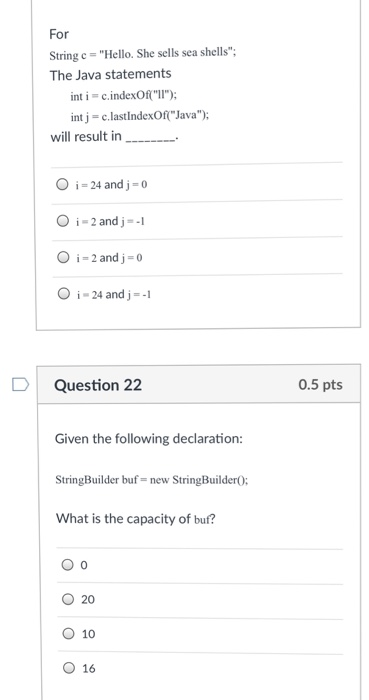Click the String c declaration code line

point(143,54)
